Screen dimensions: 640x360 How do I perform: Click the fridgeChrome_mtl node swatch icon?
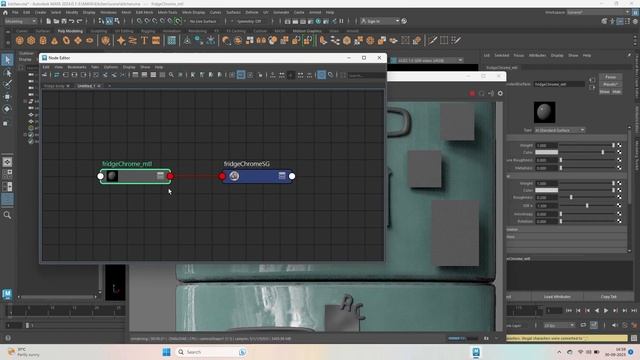click(112, 176)
